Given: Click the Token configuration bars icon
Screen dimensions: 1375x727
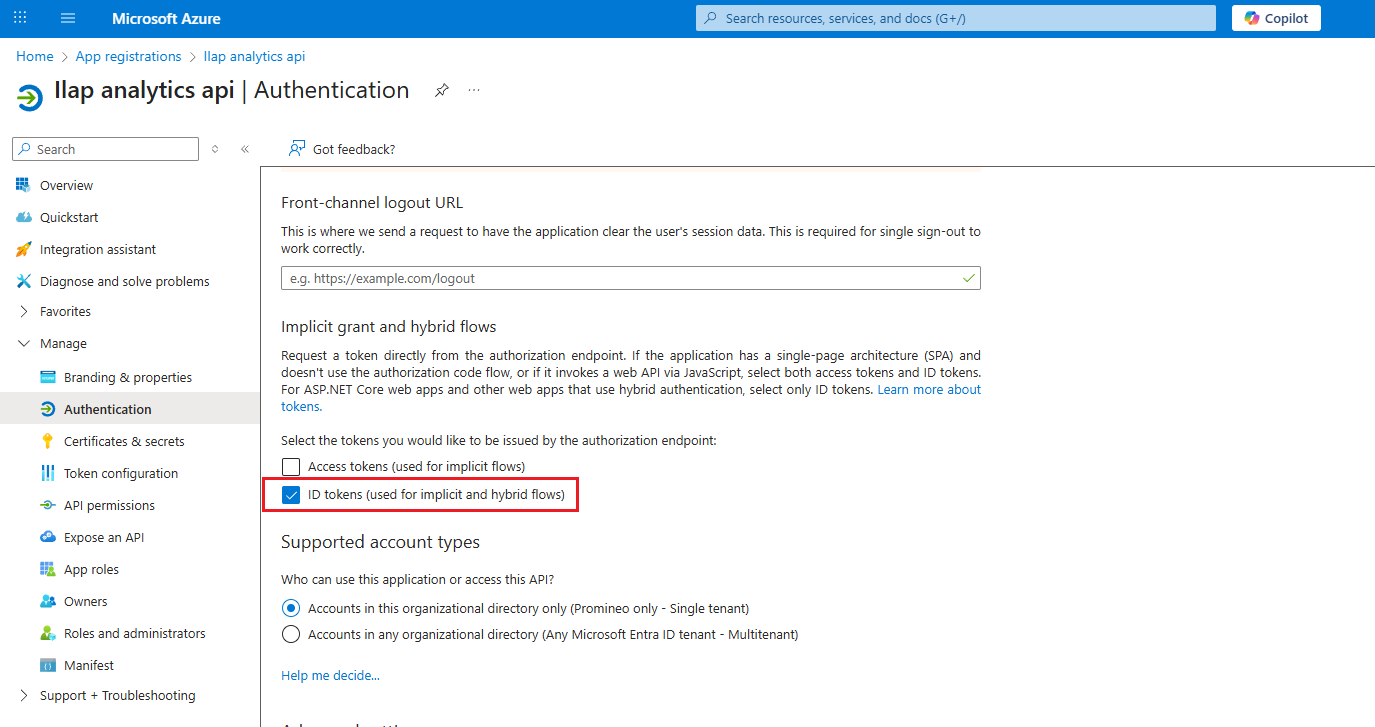Looking at the screenshot, I should click(x=47, y=473).
